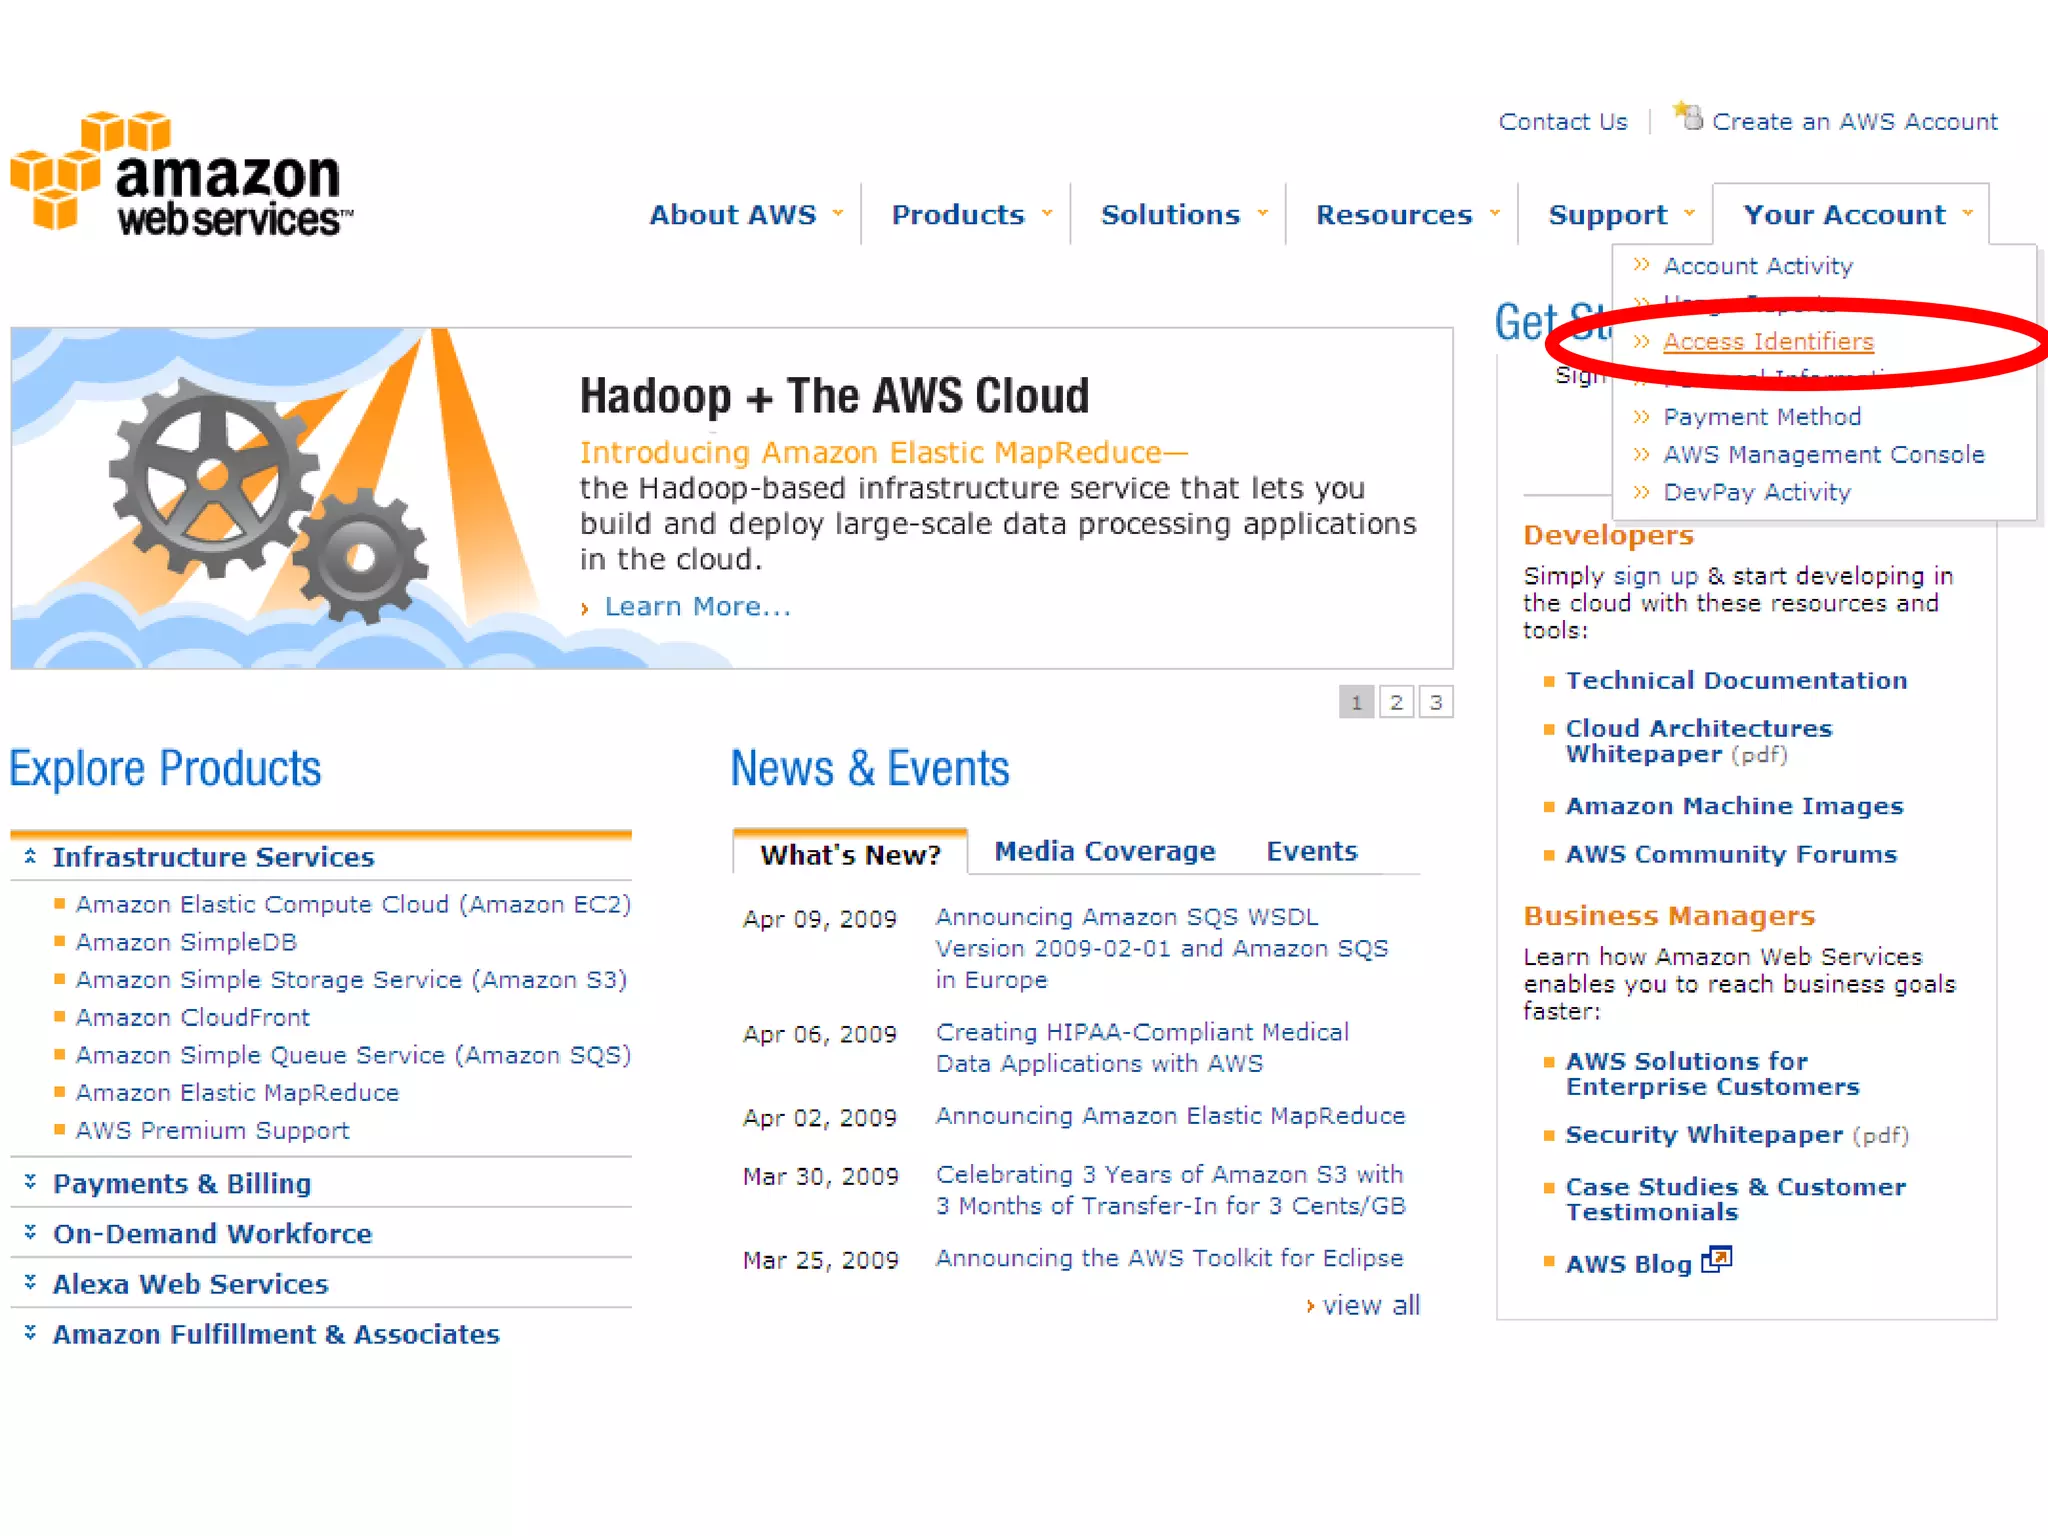This screenshot has height=1536, width=2048.
Task: Click the Create an AWS Account link
Action: point(1855,122)
